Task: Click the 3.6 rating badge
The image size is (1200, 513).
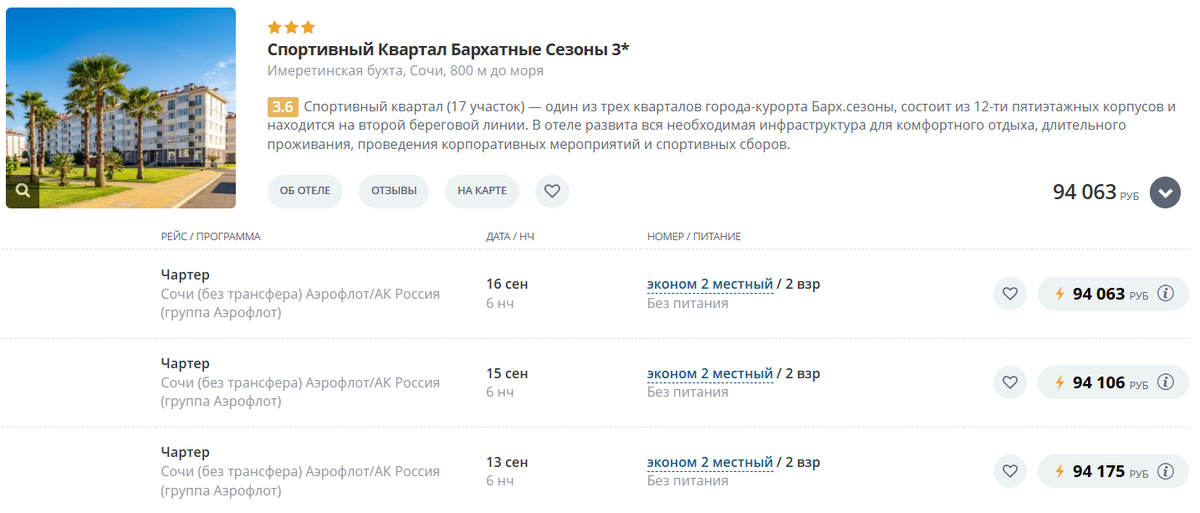Action: coord(283,107)
